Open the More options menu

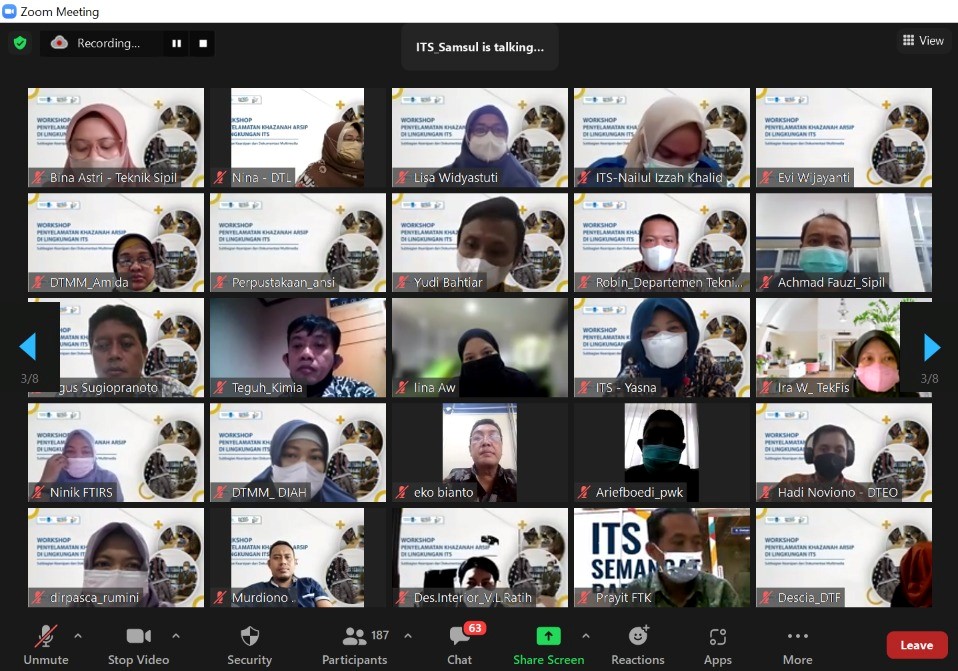[797, 643]
